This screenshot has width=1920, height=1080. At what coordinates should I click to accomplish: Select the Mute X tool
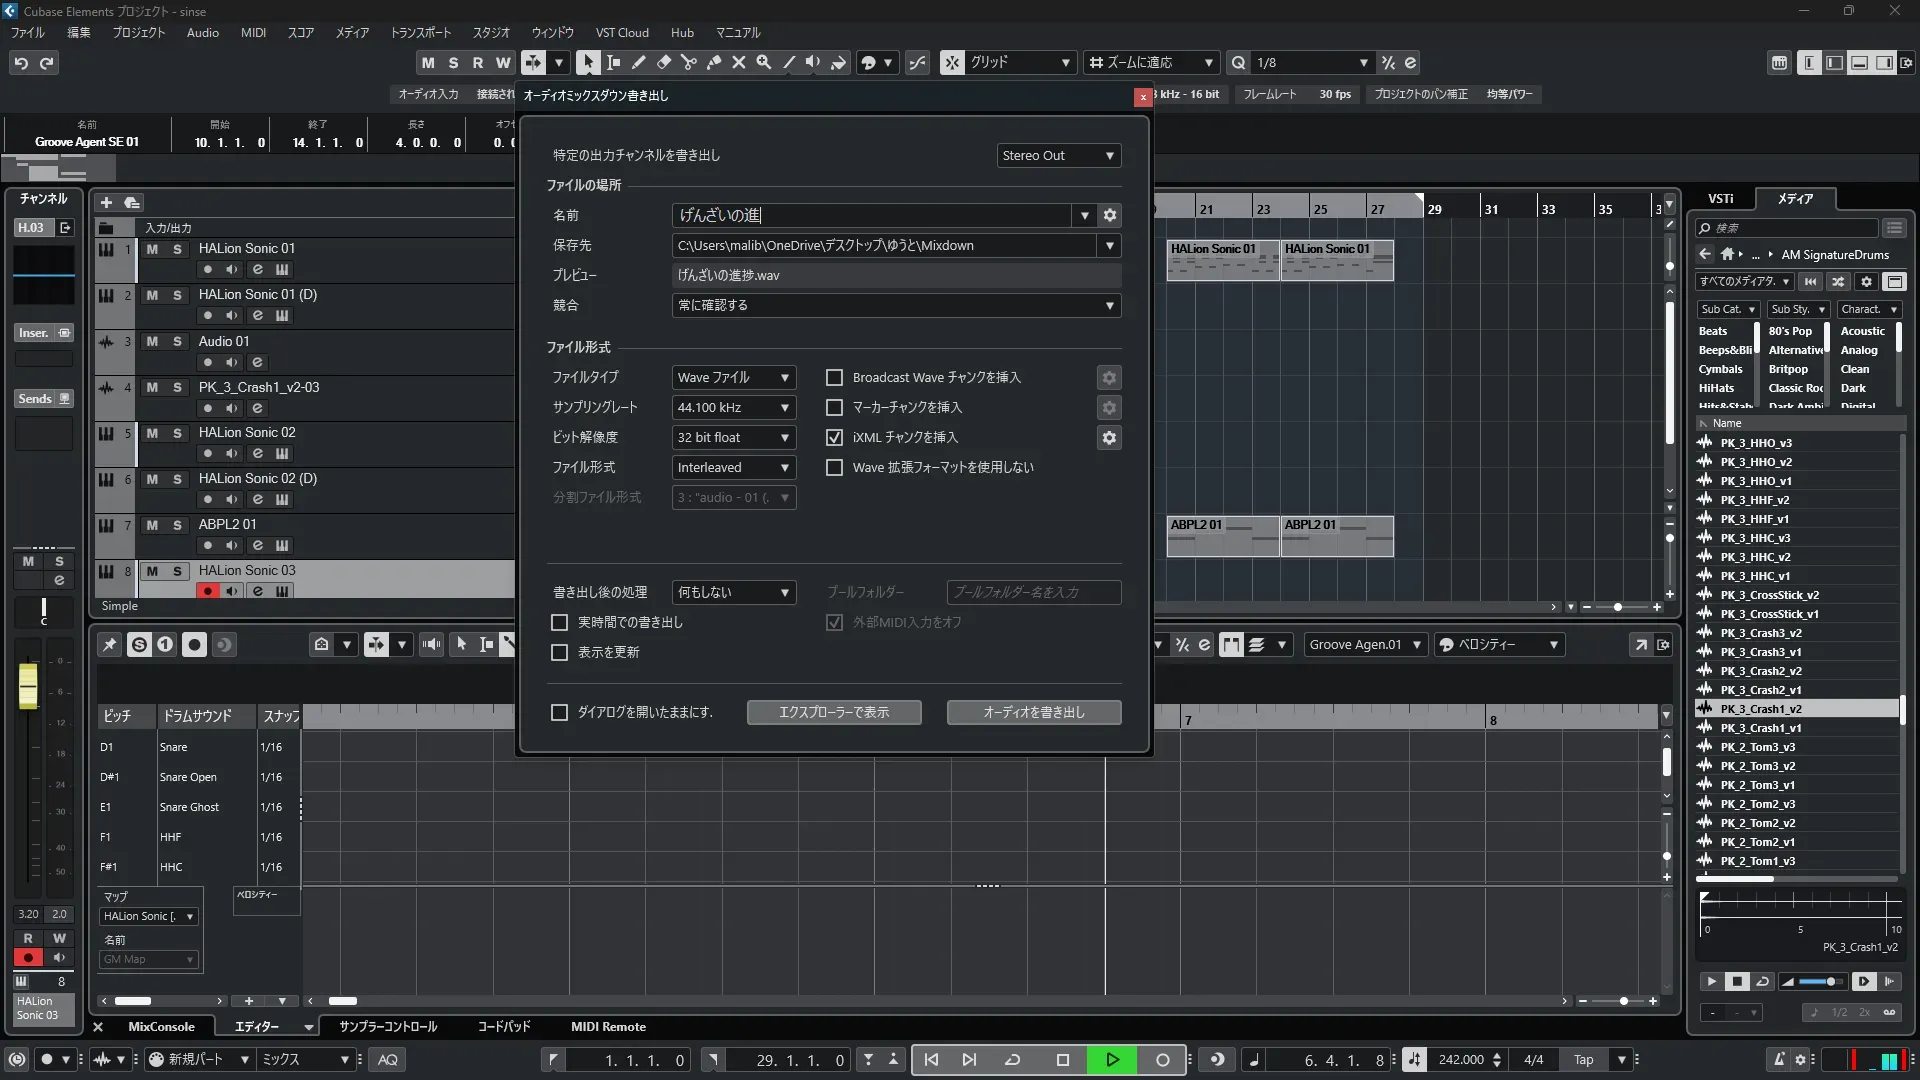click(x=738, y=62)
